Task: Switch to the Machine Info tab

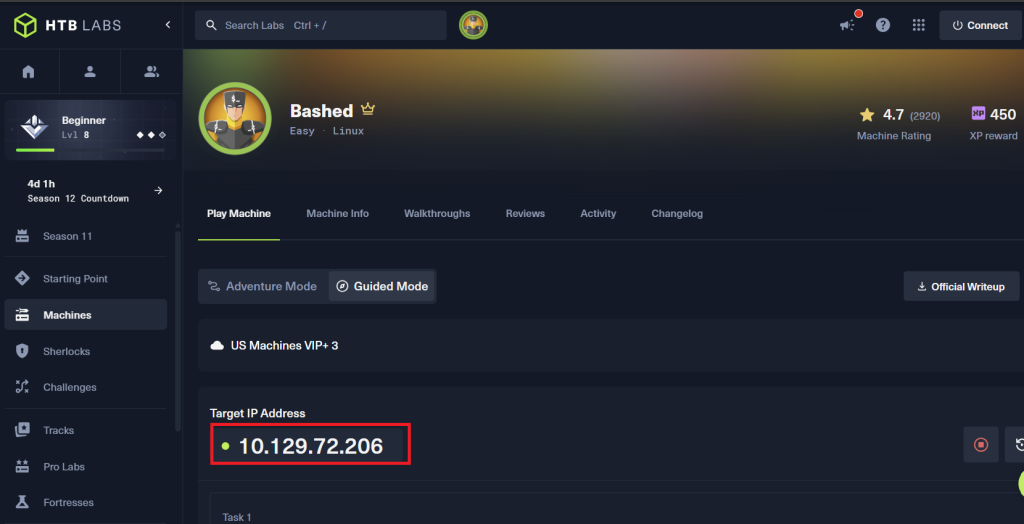Action: click(x=338, y=214)
